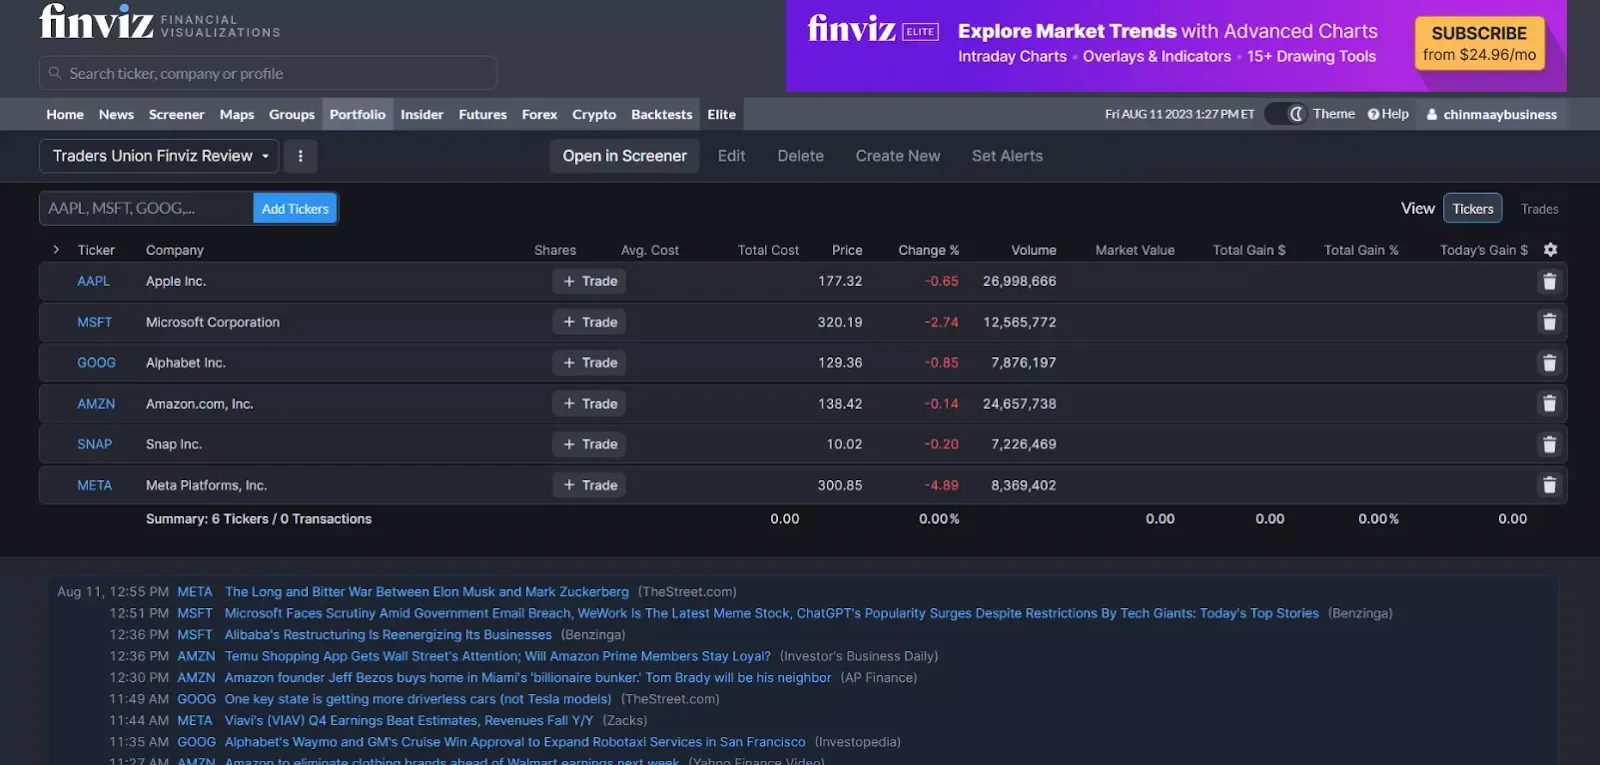Open the Backtests page
1600x765 pixels.
(x=661, y=114)
